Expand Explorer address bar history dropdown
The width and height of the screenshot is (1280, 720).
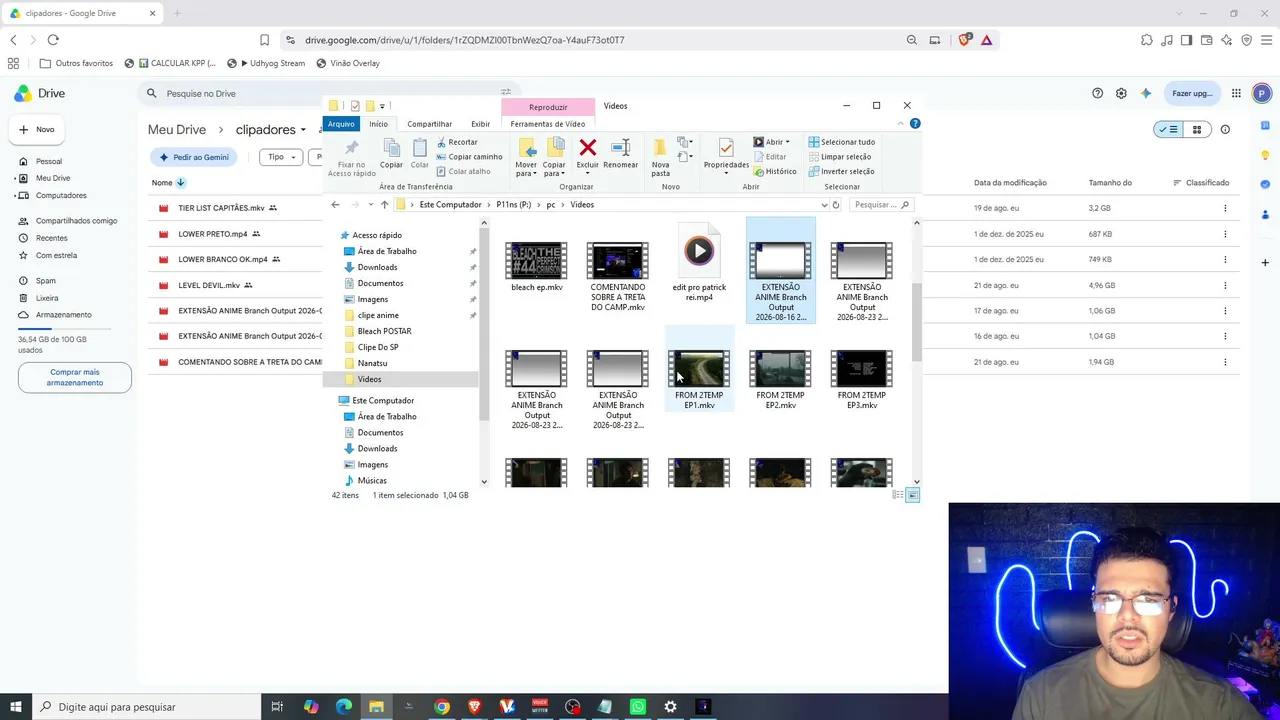(824, 205)
